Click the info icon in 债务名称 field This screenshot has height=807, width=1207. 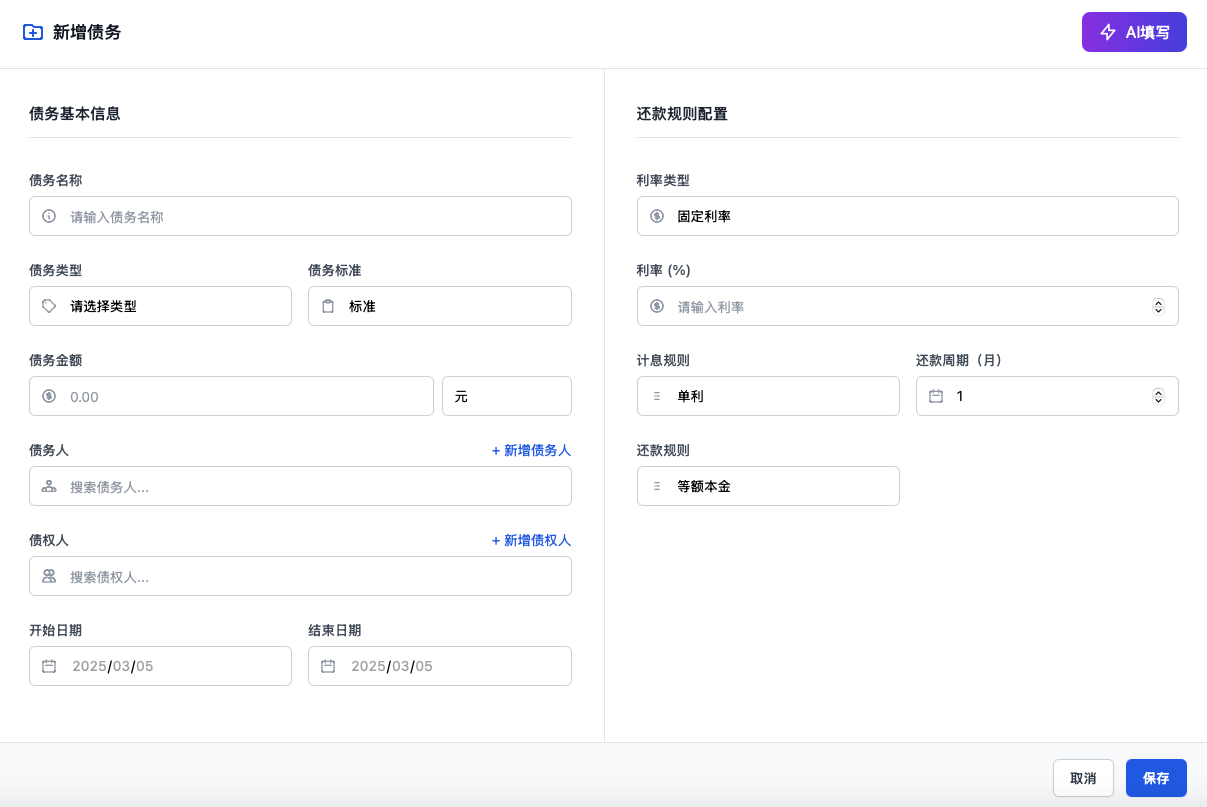49,216
